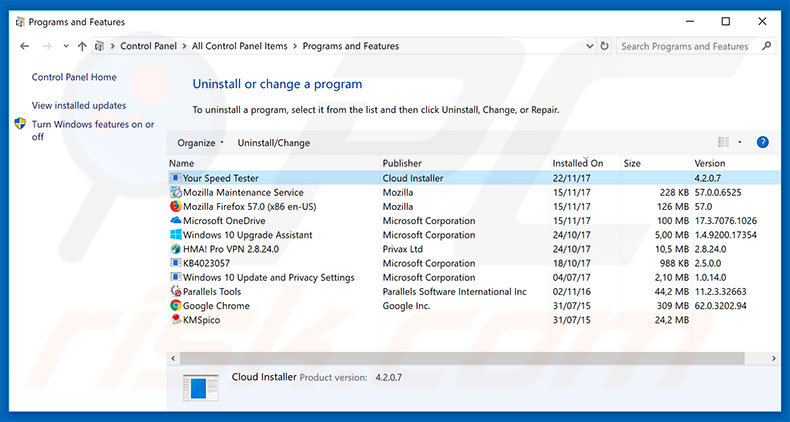Click the All Control Panel Items breadcrumb
Image resolution: width=790 pixels, height=422 pixels.
click(240, 46)
